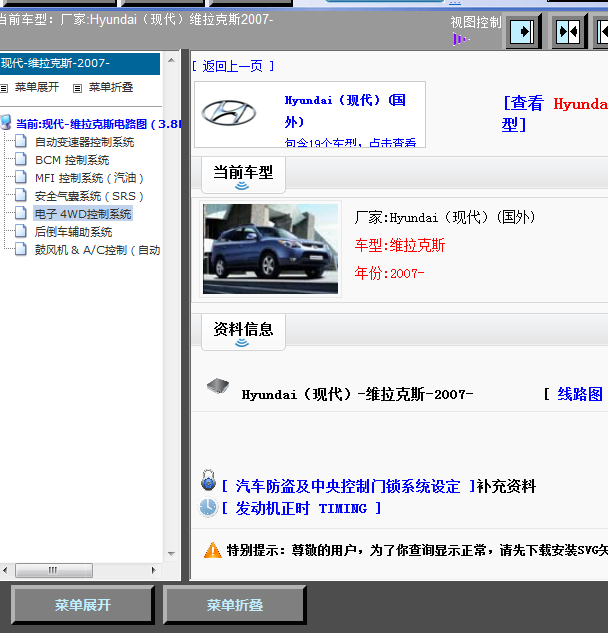608x637 pixels.
Task: Click the padlock icon beside 汽车防盗 link
Action: 208,480
